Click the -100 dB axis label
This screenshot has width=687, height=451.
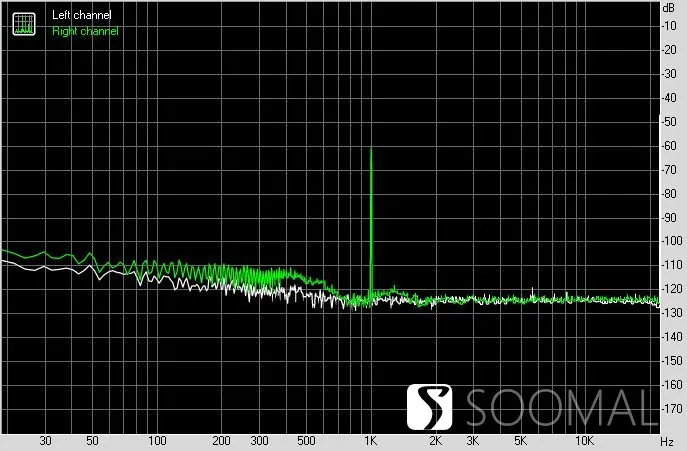pyautogui.click(x=672, y=241)
